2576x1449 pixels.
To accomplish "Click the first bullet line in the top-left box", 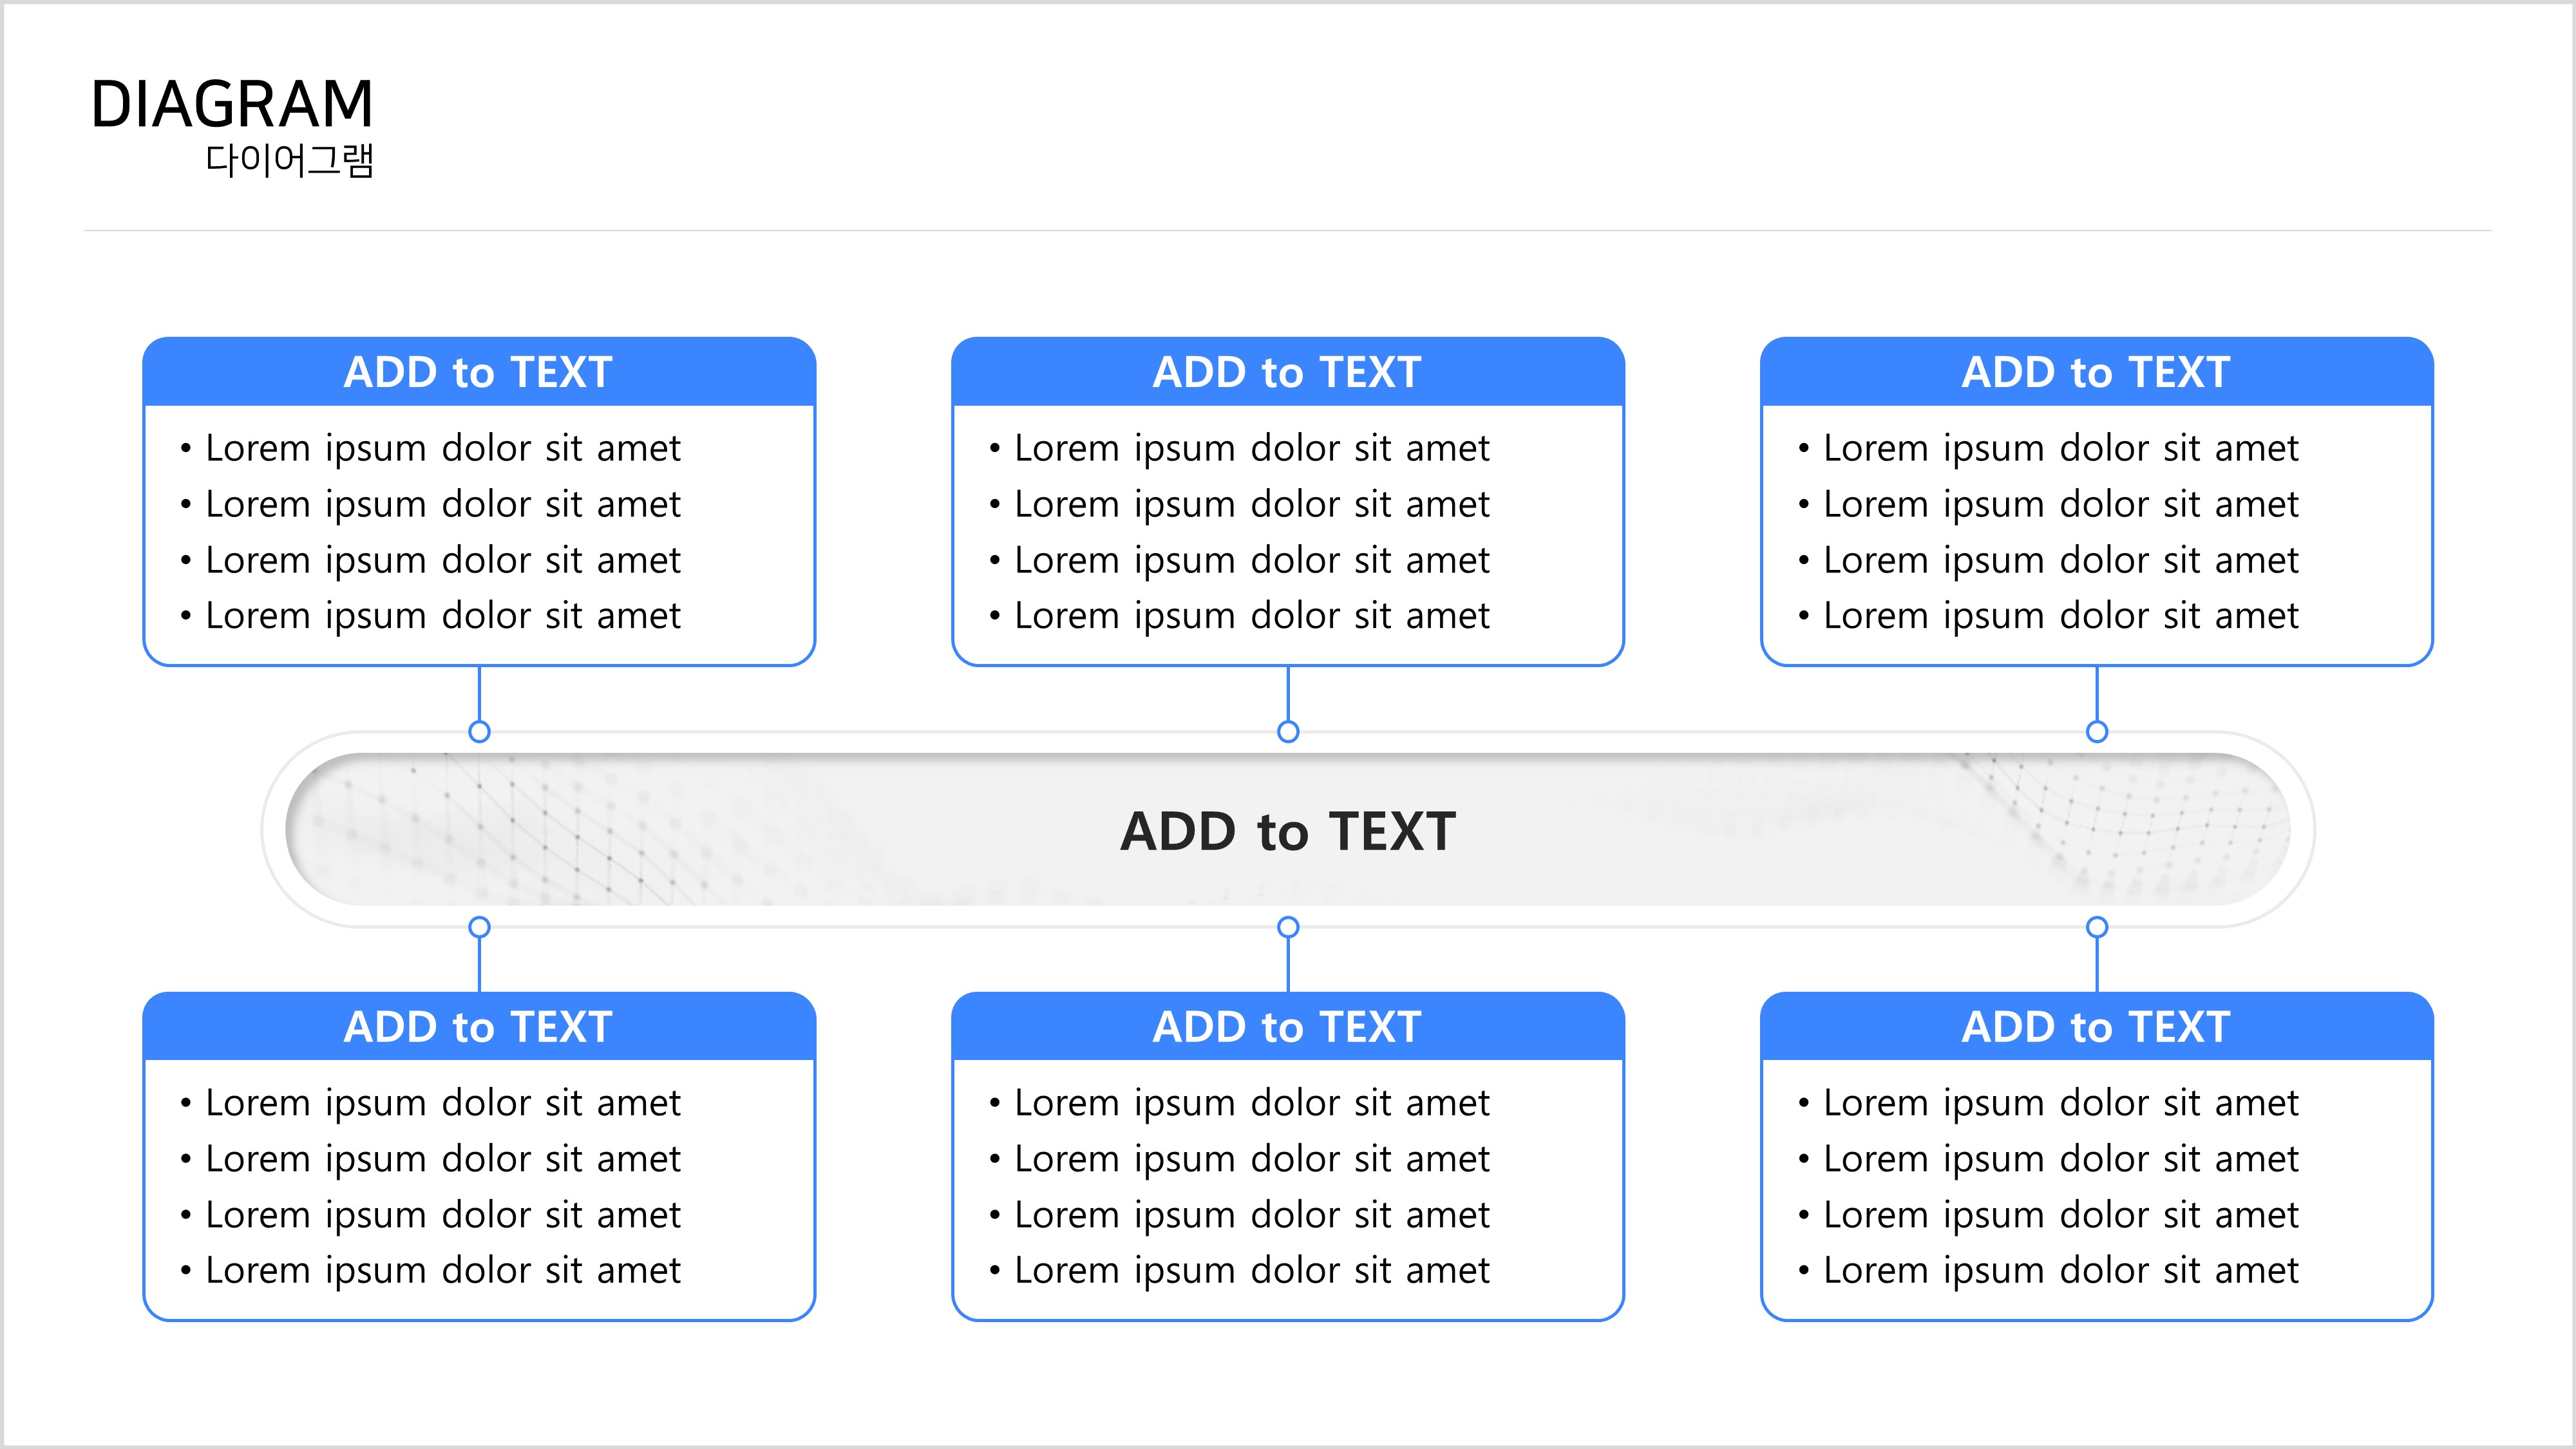I will [x=431, y=449].
